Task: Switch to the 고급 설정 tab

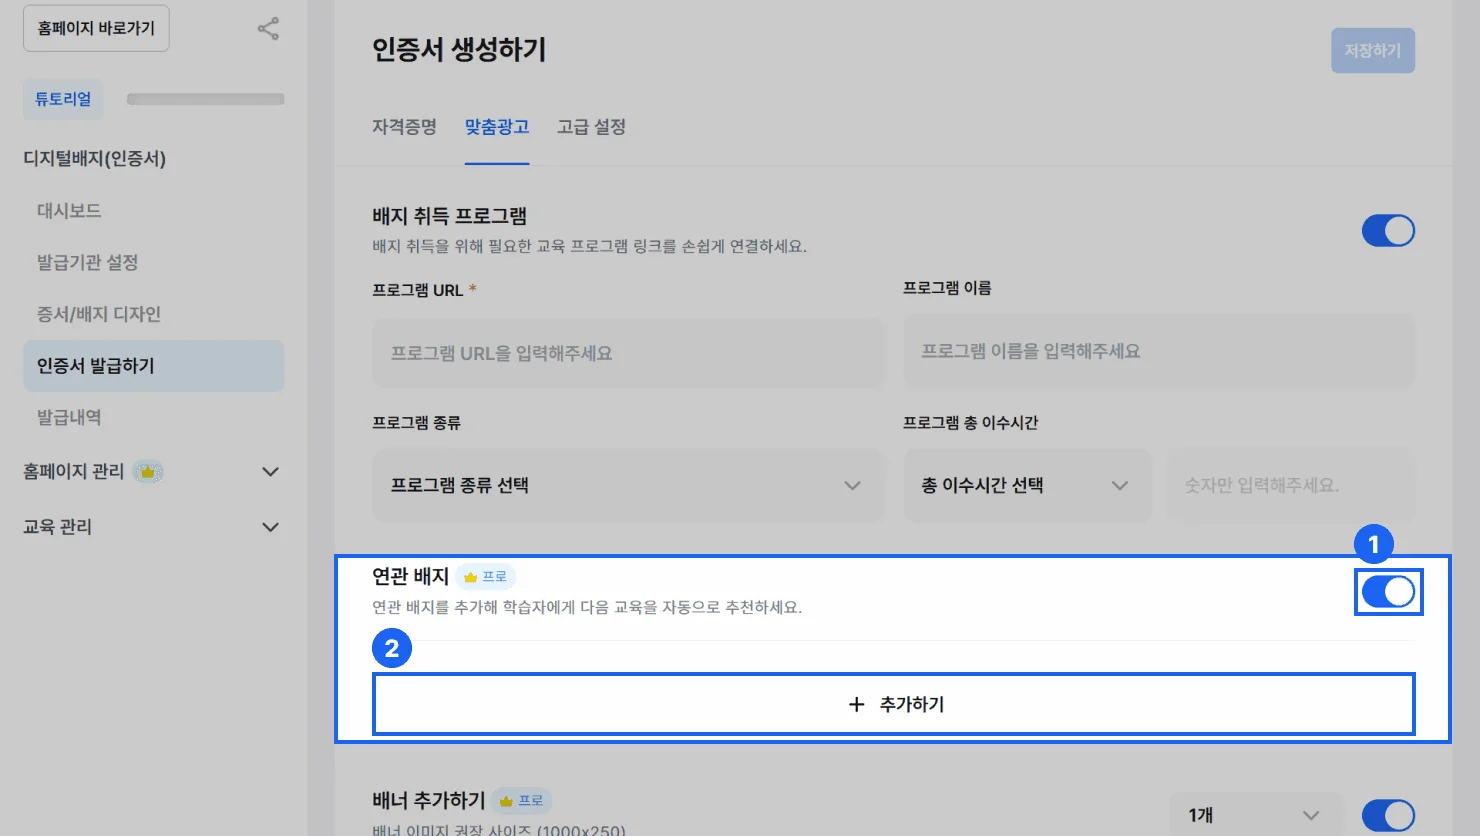Action: point(591,127)
